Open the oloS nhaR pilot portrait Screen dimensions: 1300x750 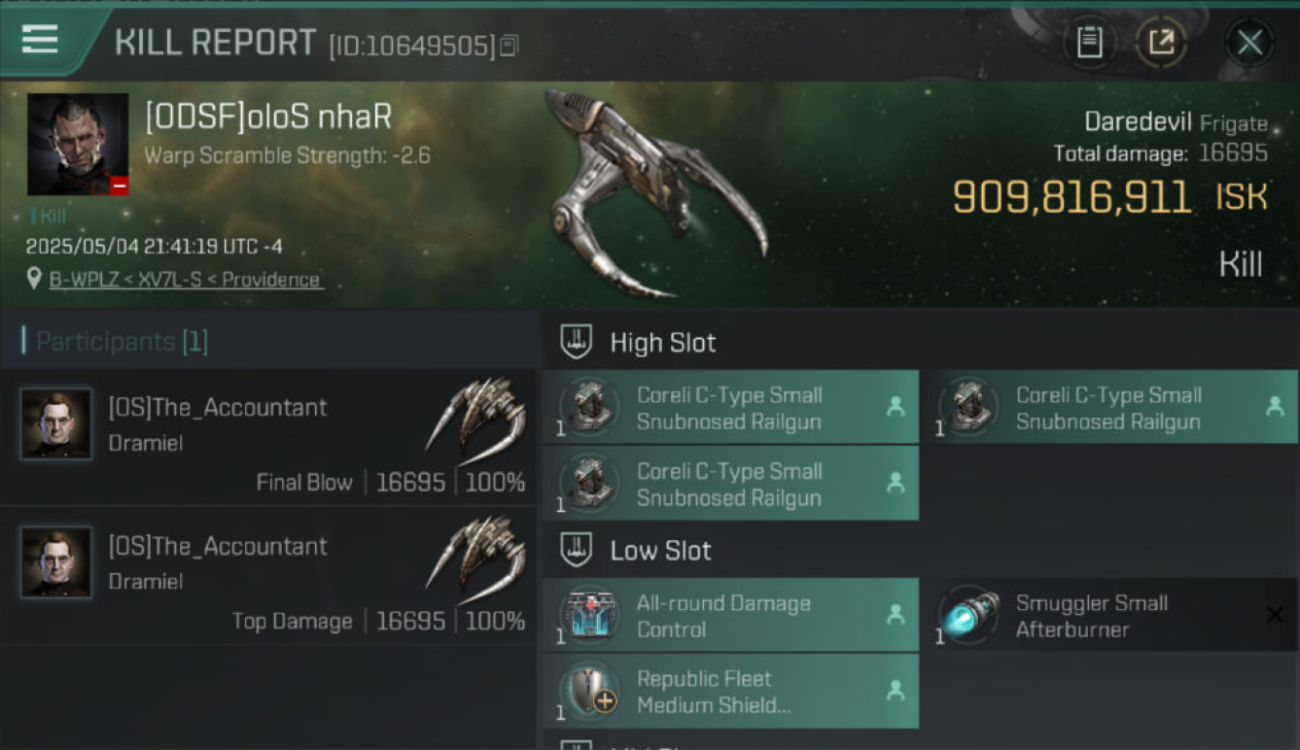(78, 144)
